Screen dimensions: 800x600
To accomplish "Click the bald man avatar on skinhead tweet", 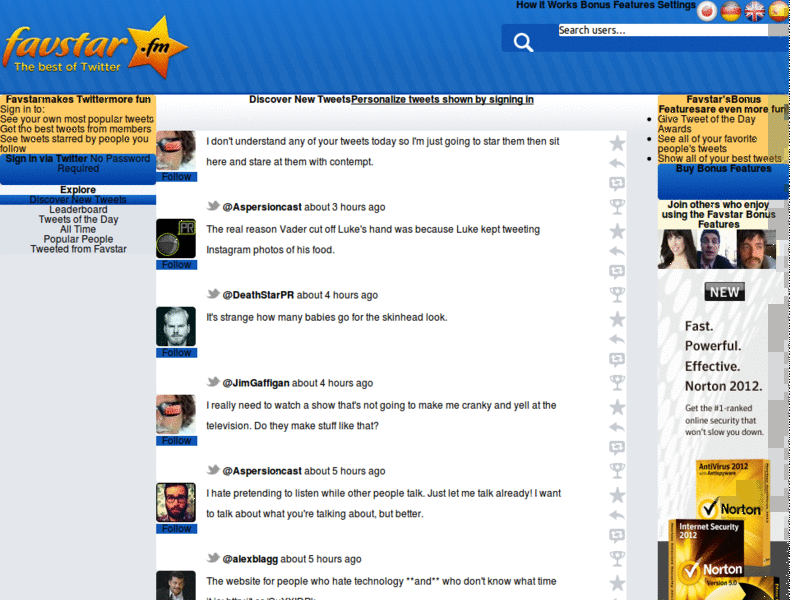I will click(x=176, y=327).
